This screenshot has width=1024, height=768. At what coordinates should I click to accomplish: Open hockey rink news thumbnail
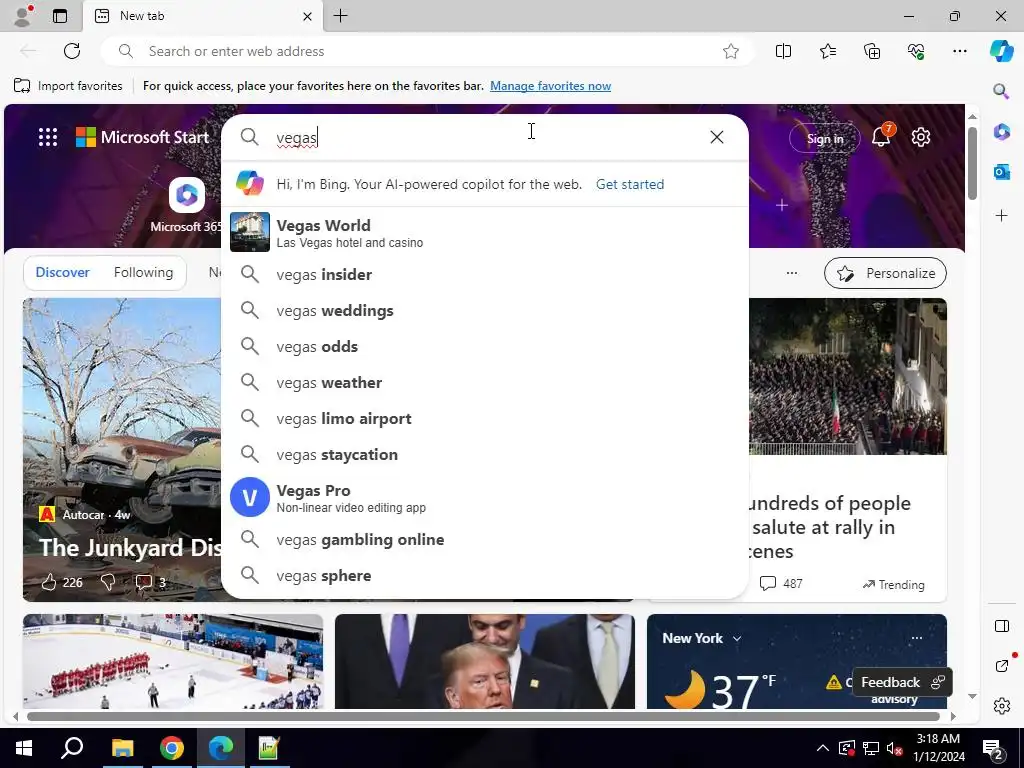coord(173,662)
